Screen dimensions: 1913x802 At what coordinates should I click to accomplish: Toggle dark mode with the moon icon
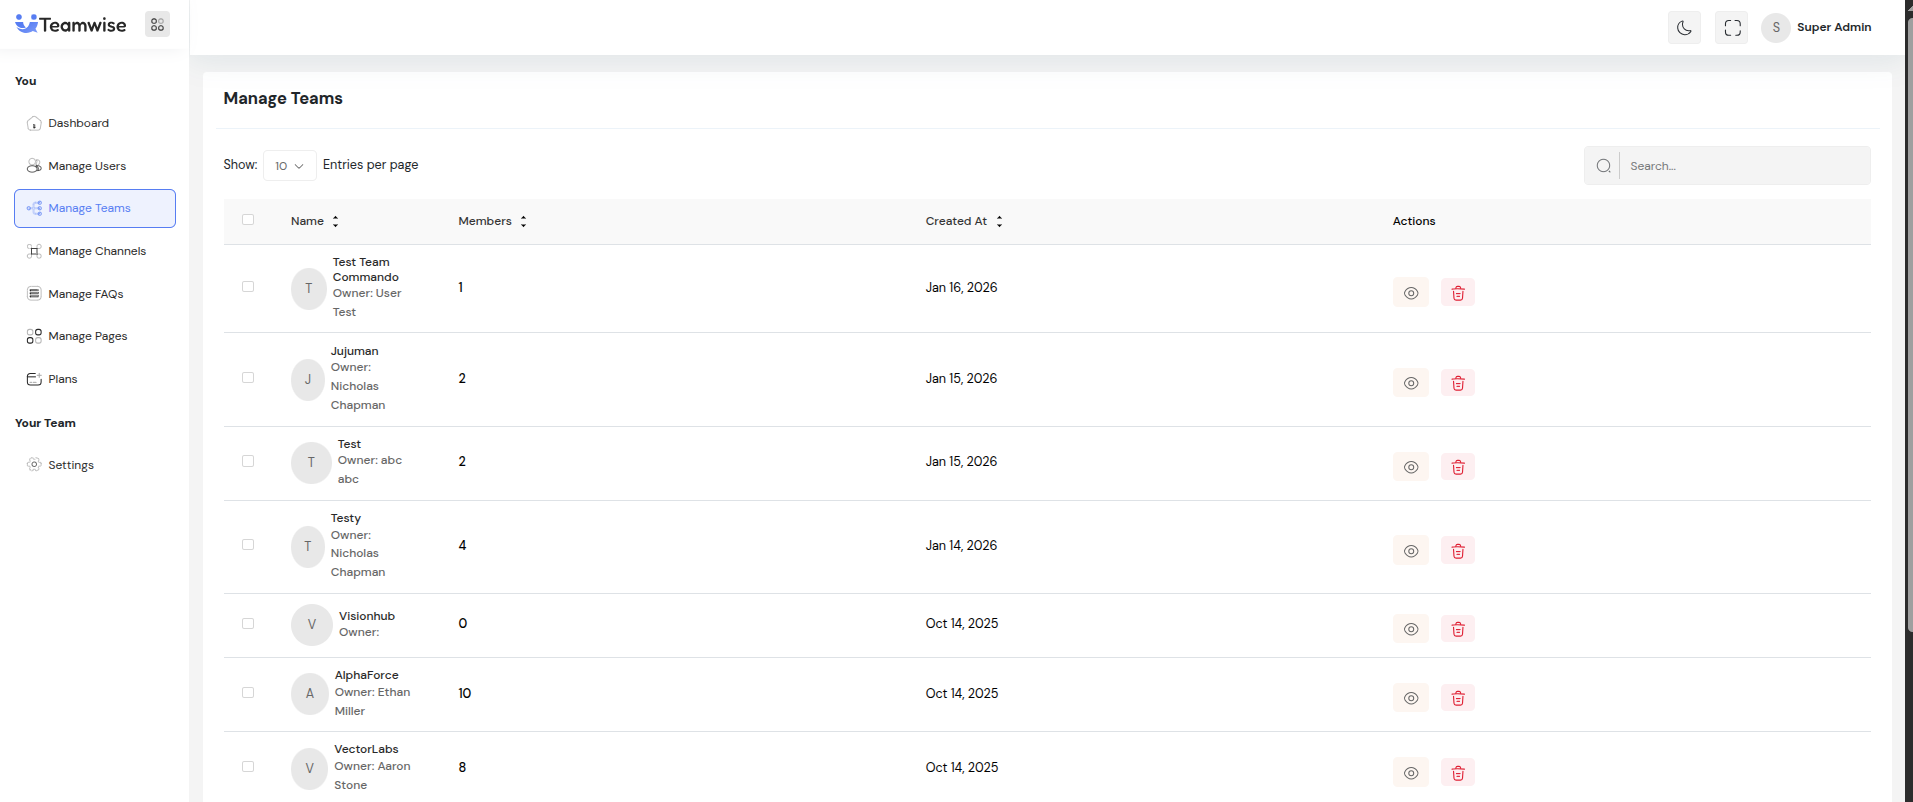pos(1684,28)
